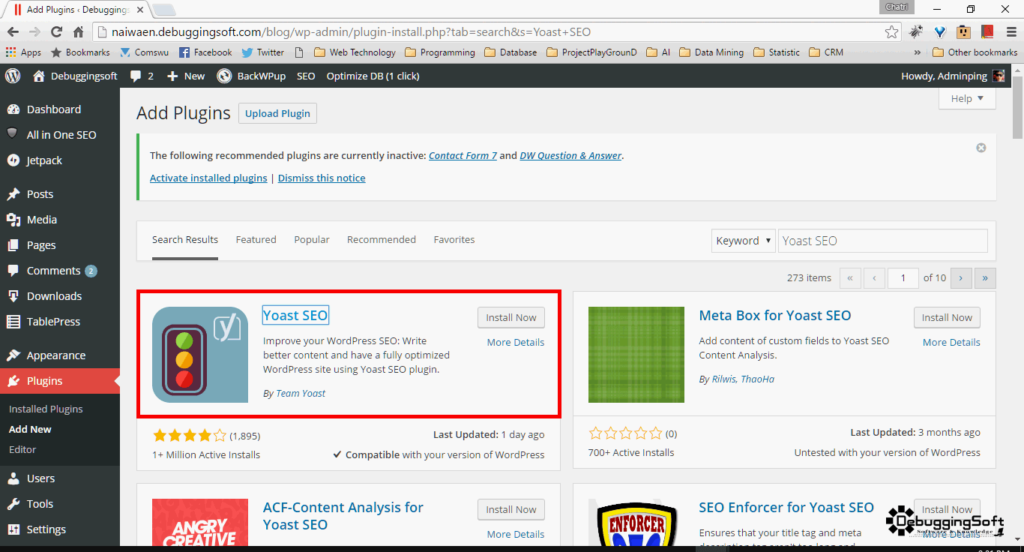
Task: Open plugin Editor submenu item
Action: point(22,449)
